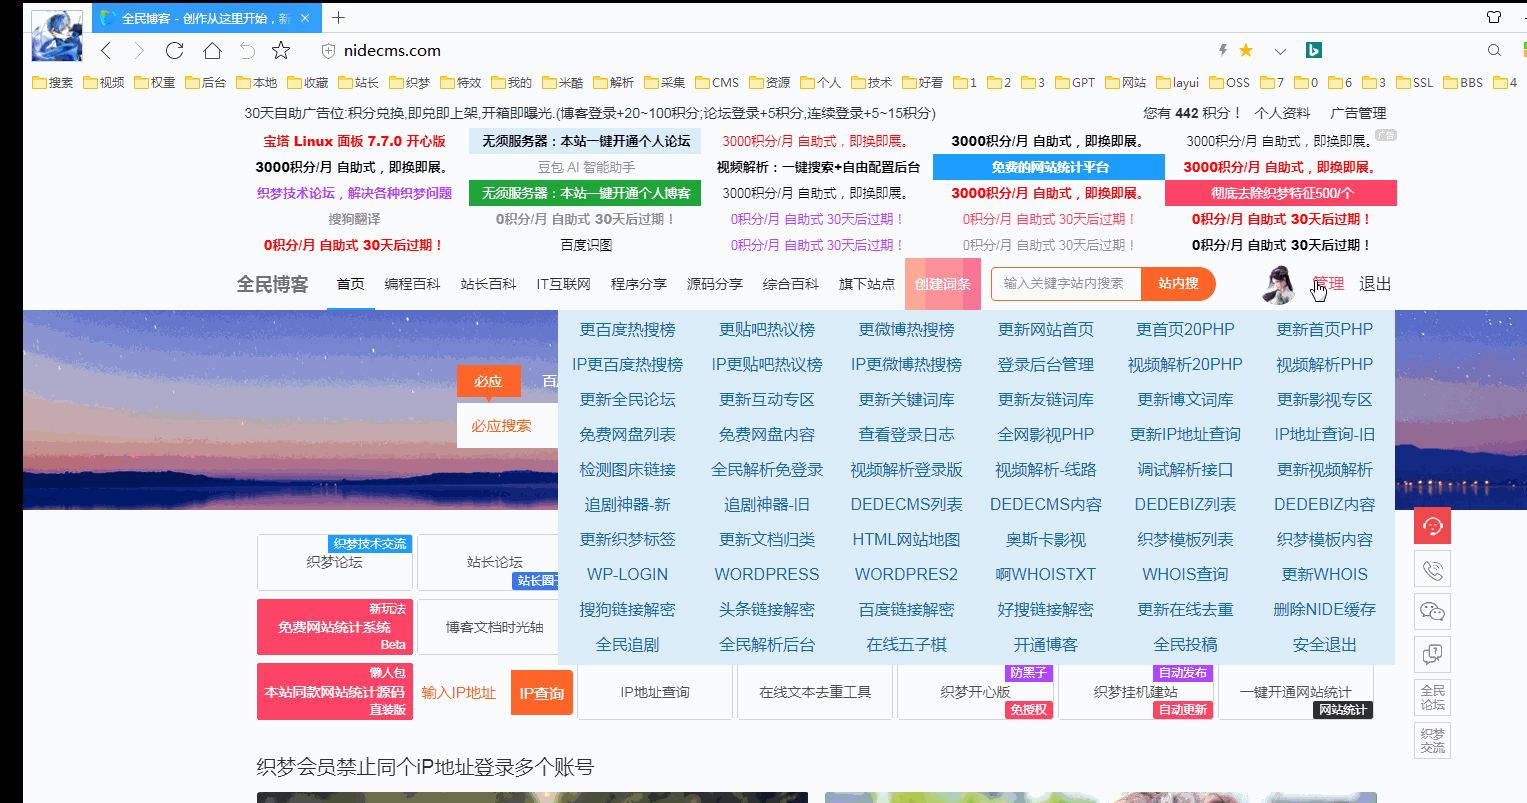Click the yellow bookmark star in address bar
Viewport: 1527px width, 803px height.
point(1246,50)
